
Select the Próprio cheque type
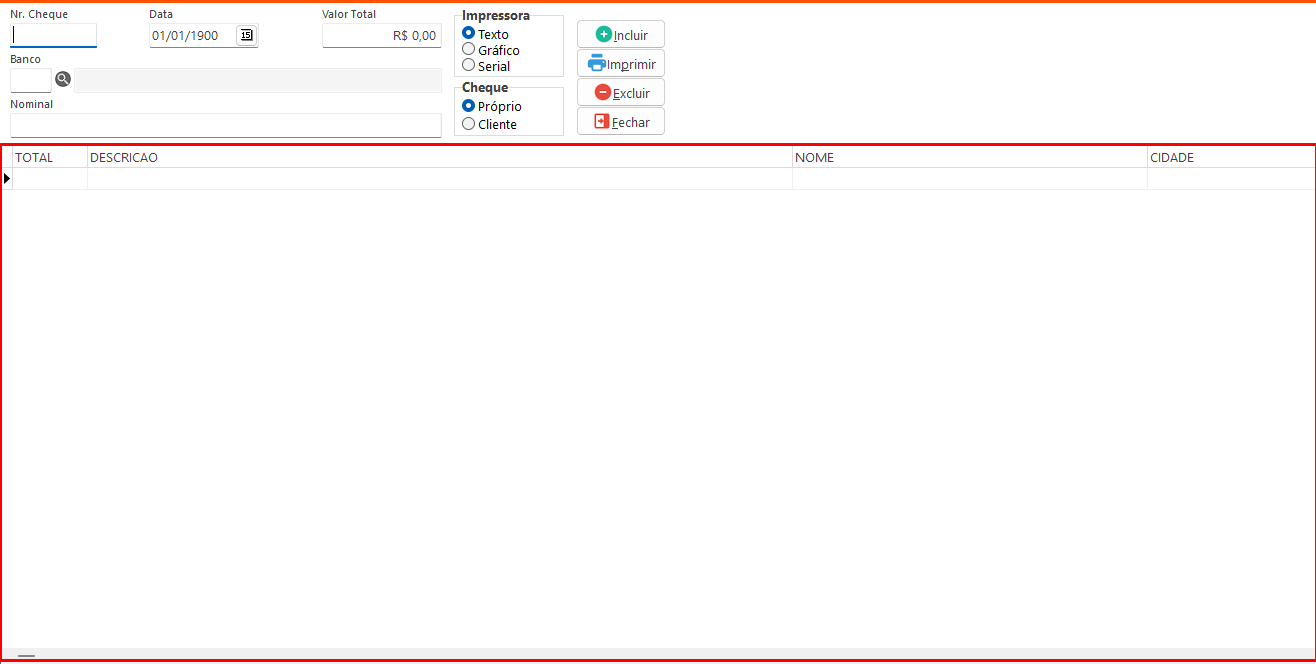tap(469, 106)
